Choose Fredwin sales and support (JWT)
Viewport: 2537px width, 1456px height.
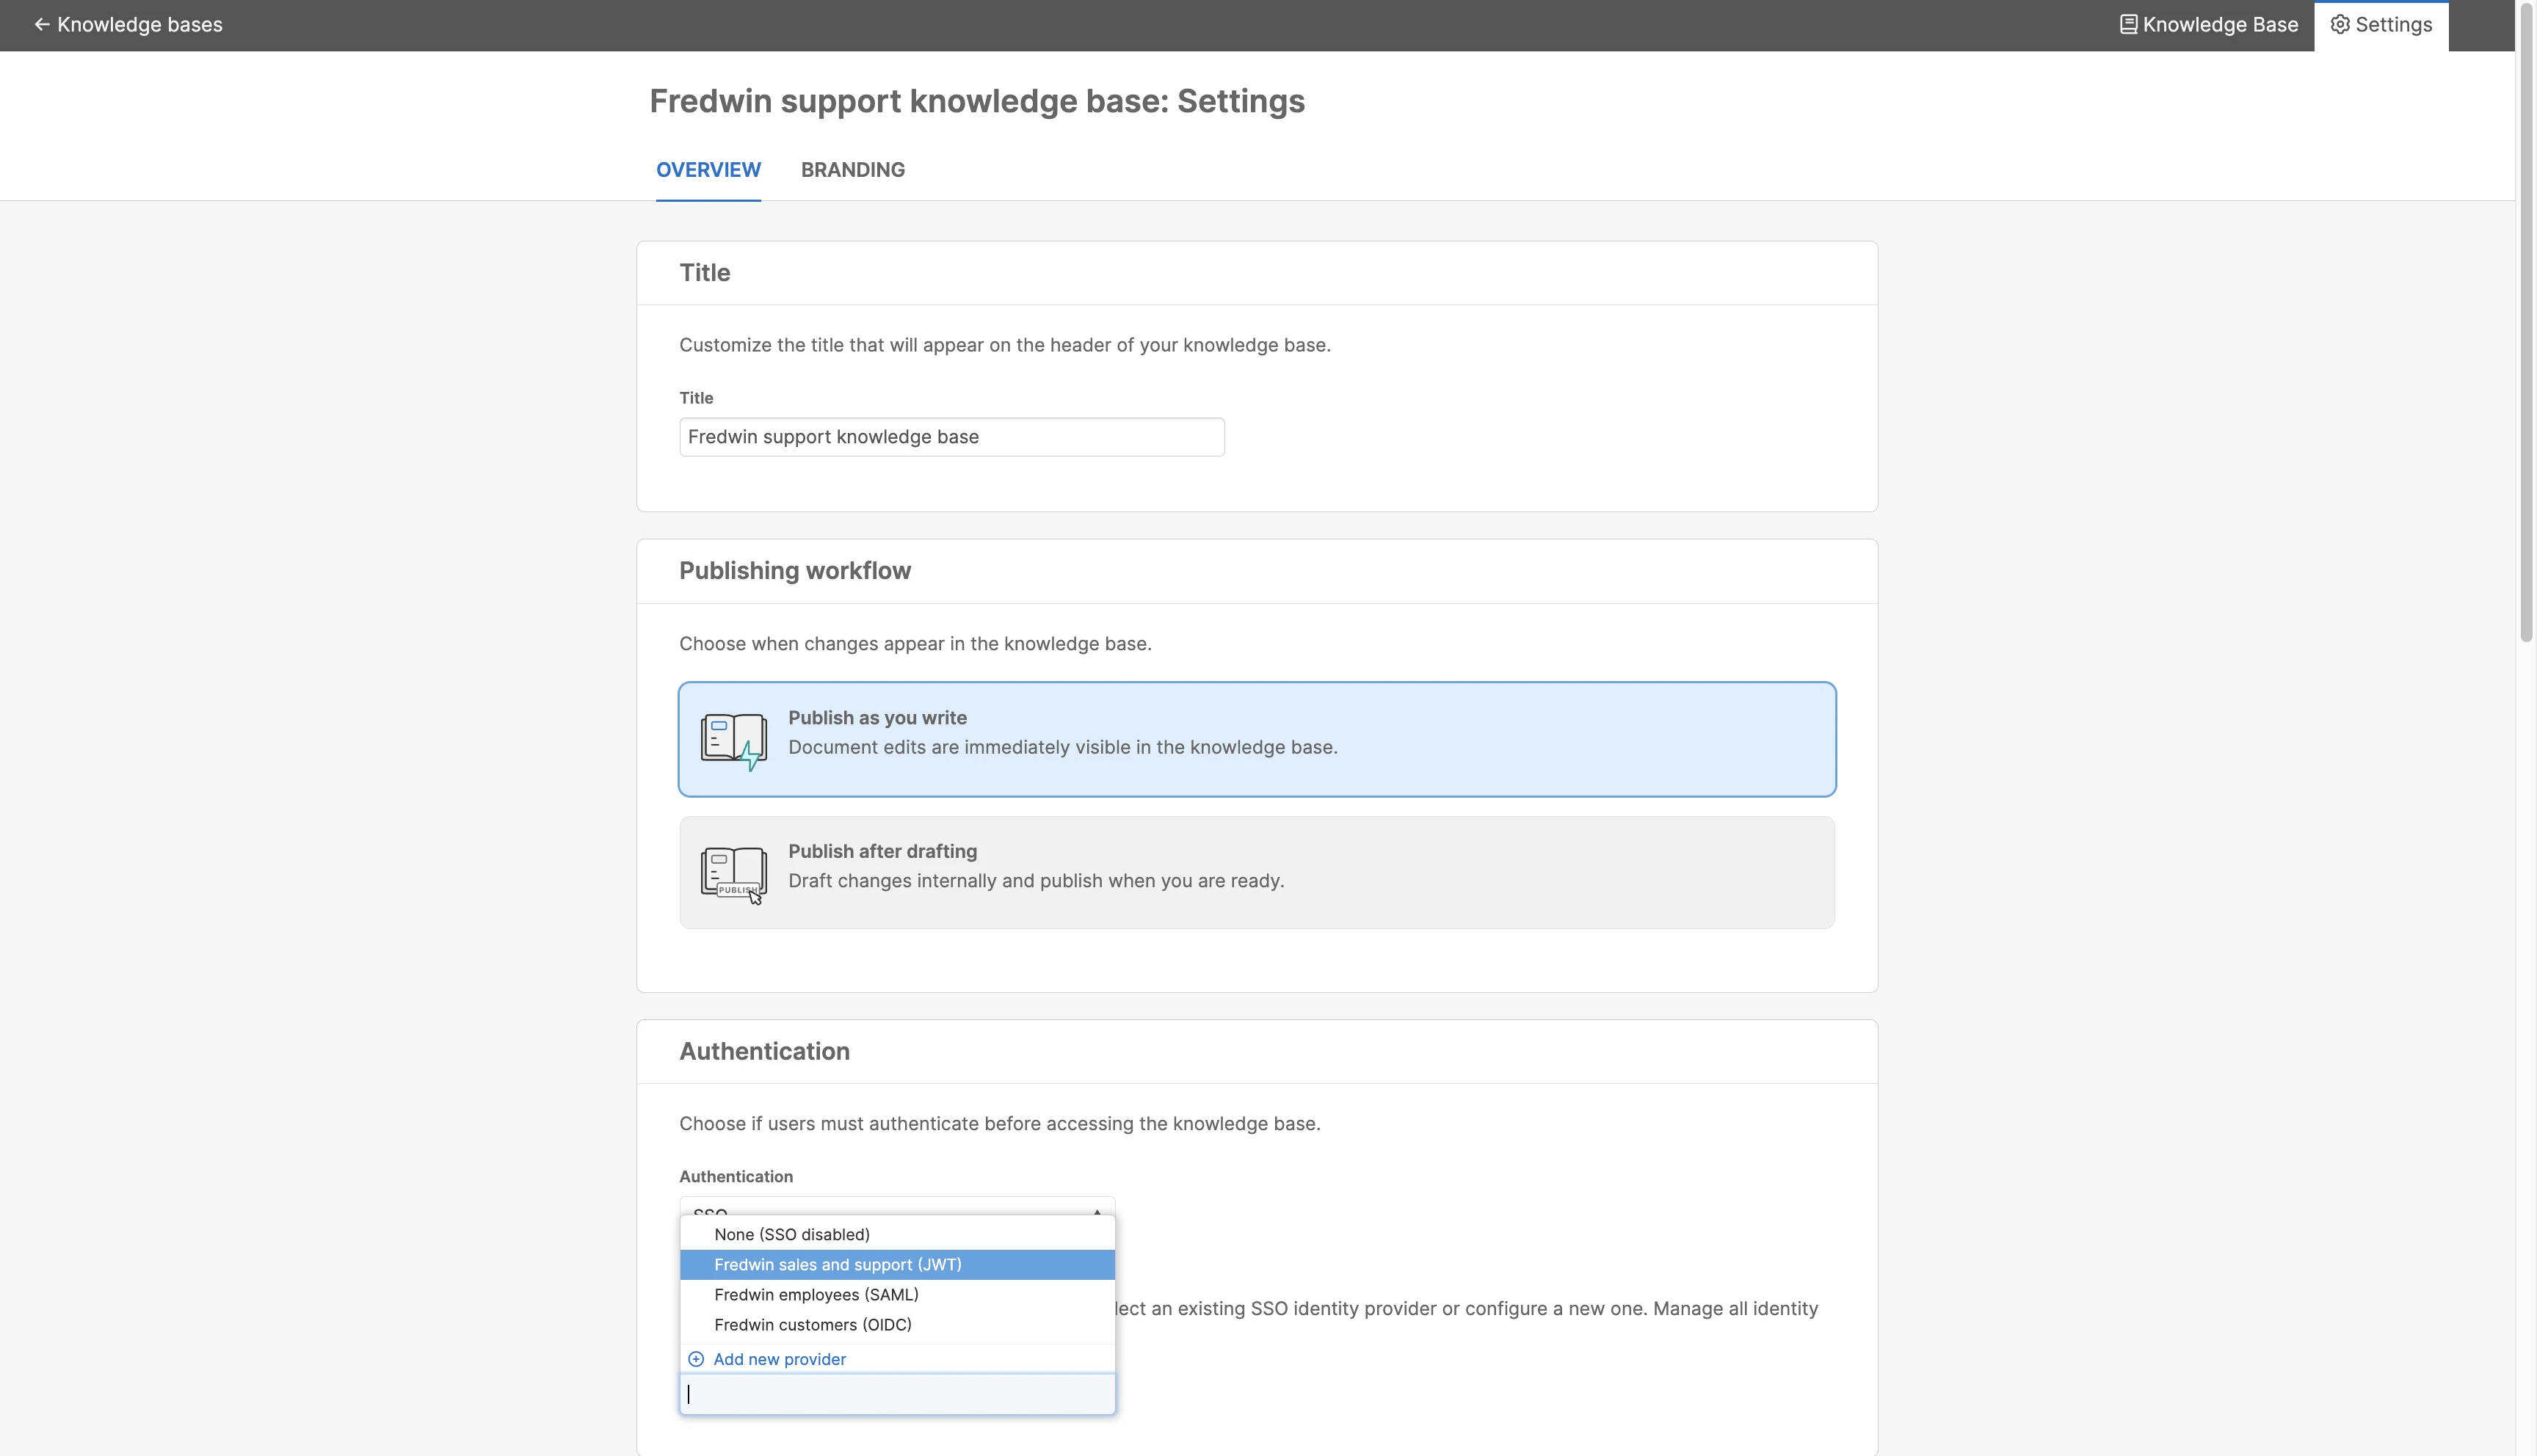point(838,1265)
